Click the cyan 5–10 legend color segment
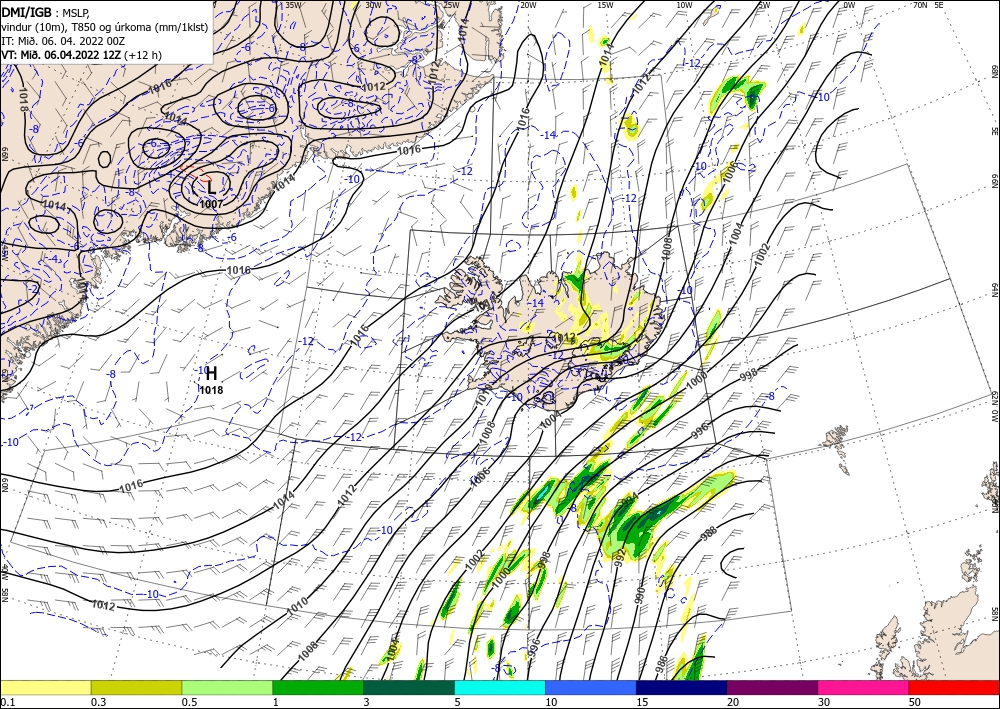Viewport: 1000px width, 709px height. click(x=500, y=688)
